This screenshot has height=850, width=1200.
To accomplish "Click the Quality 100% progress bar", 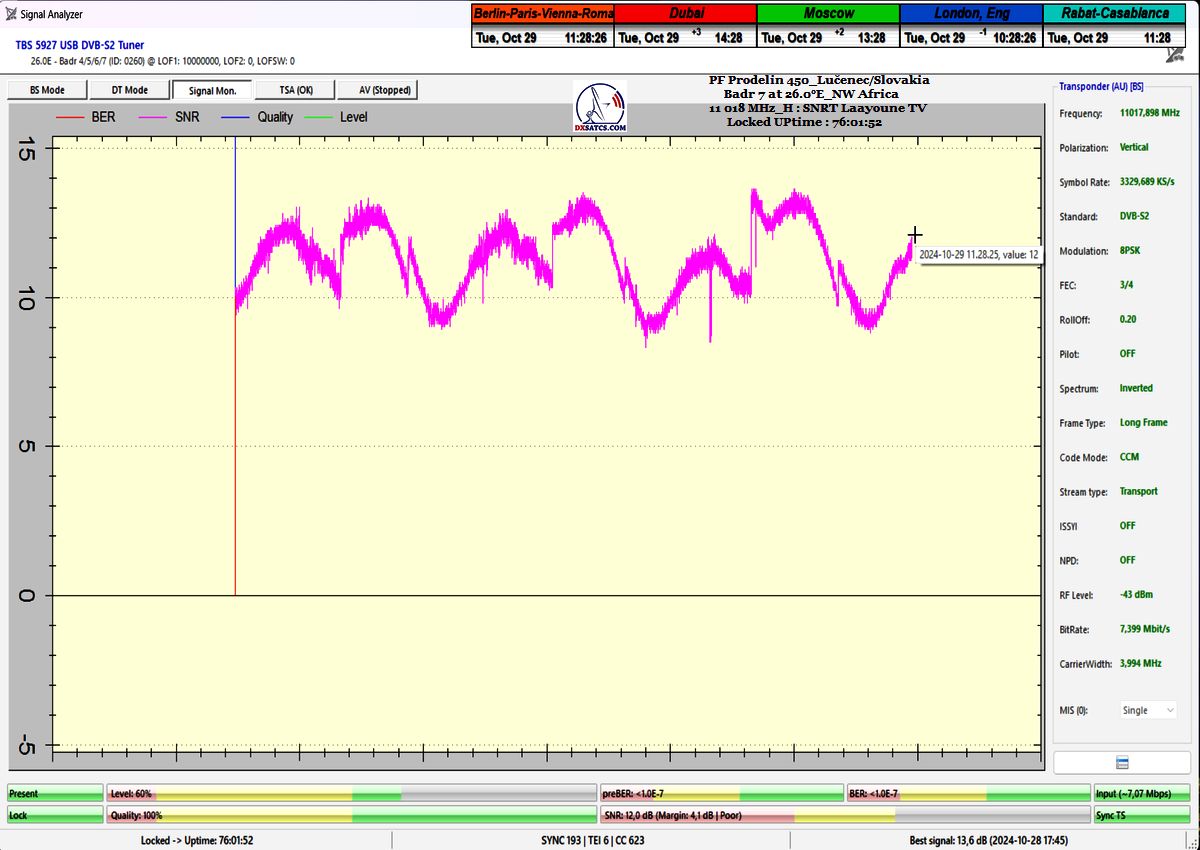I will (x=350, y=815).
